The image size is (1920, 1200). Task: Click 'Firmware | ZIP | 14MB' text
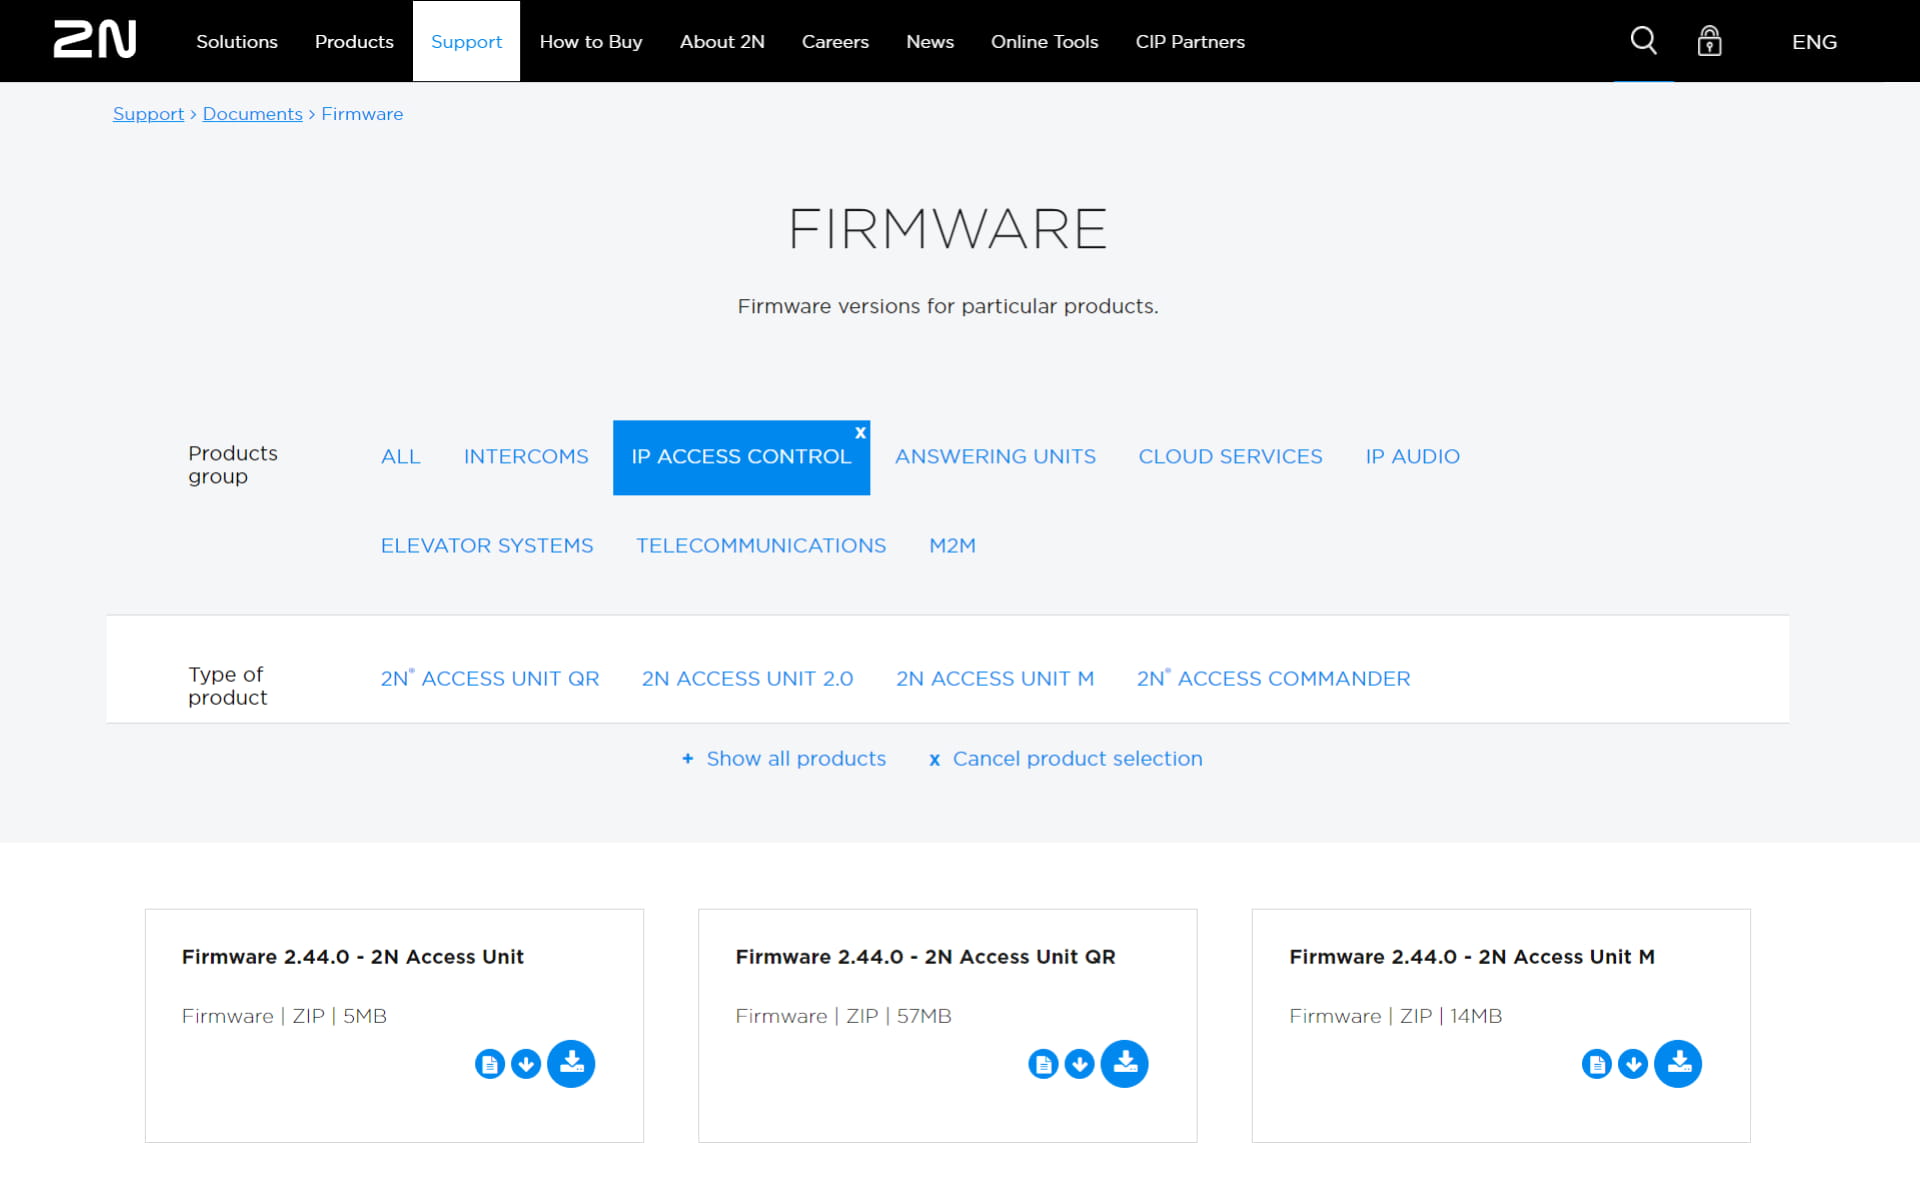[1395, 1016]
